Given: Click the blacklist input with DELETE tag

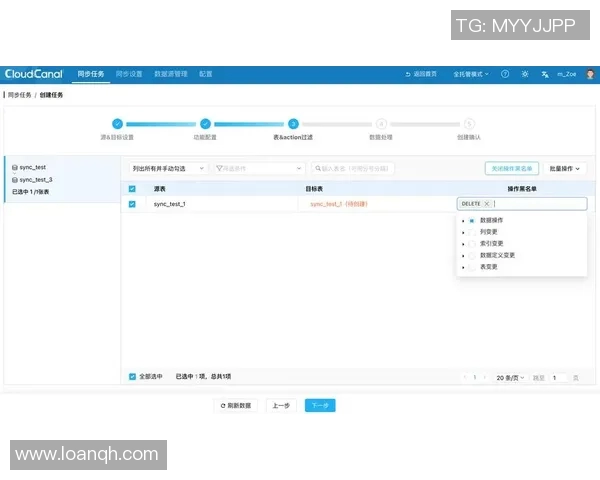Looking at the screenshot, I should point(522,204).
